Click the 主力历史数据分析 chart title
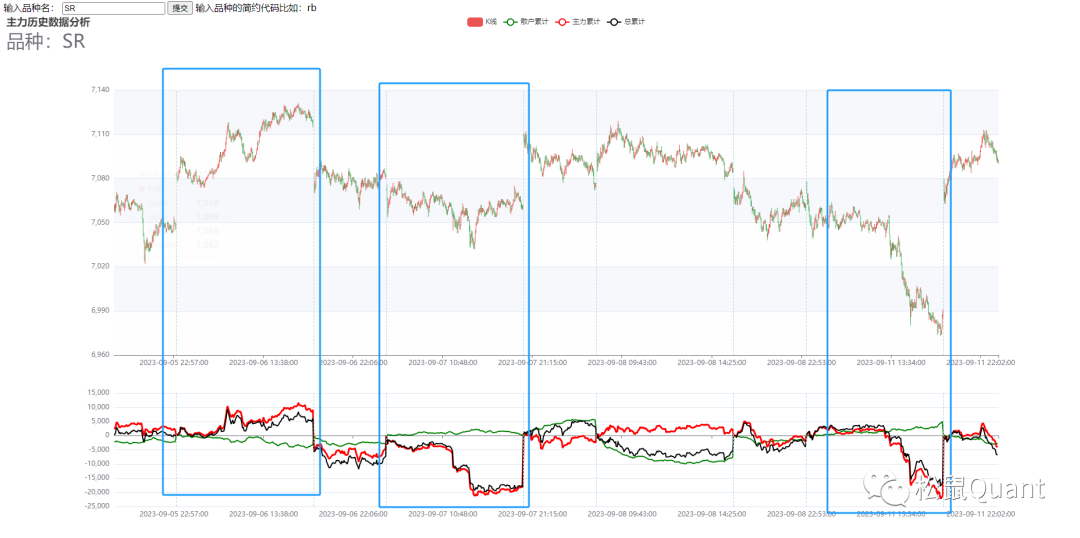 pos(48,22)
